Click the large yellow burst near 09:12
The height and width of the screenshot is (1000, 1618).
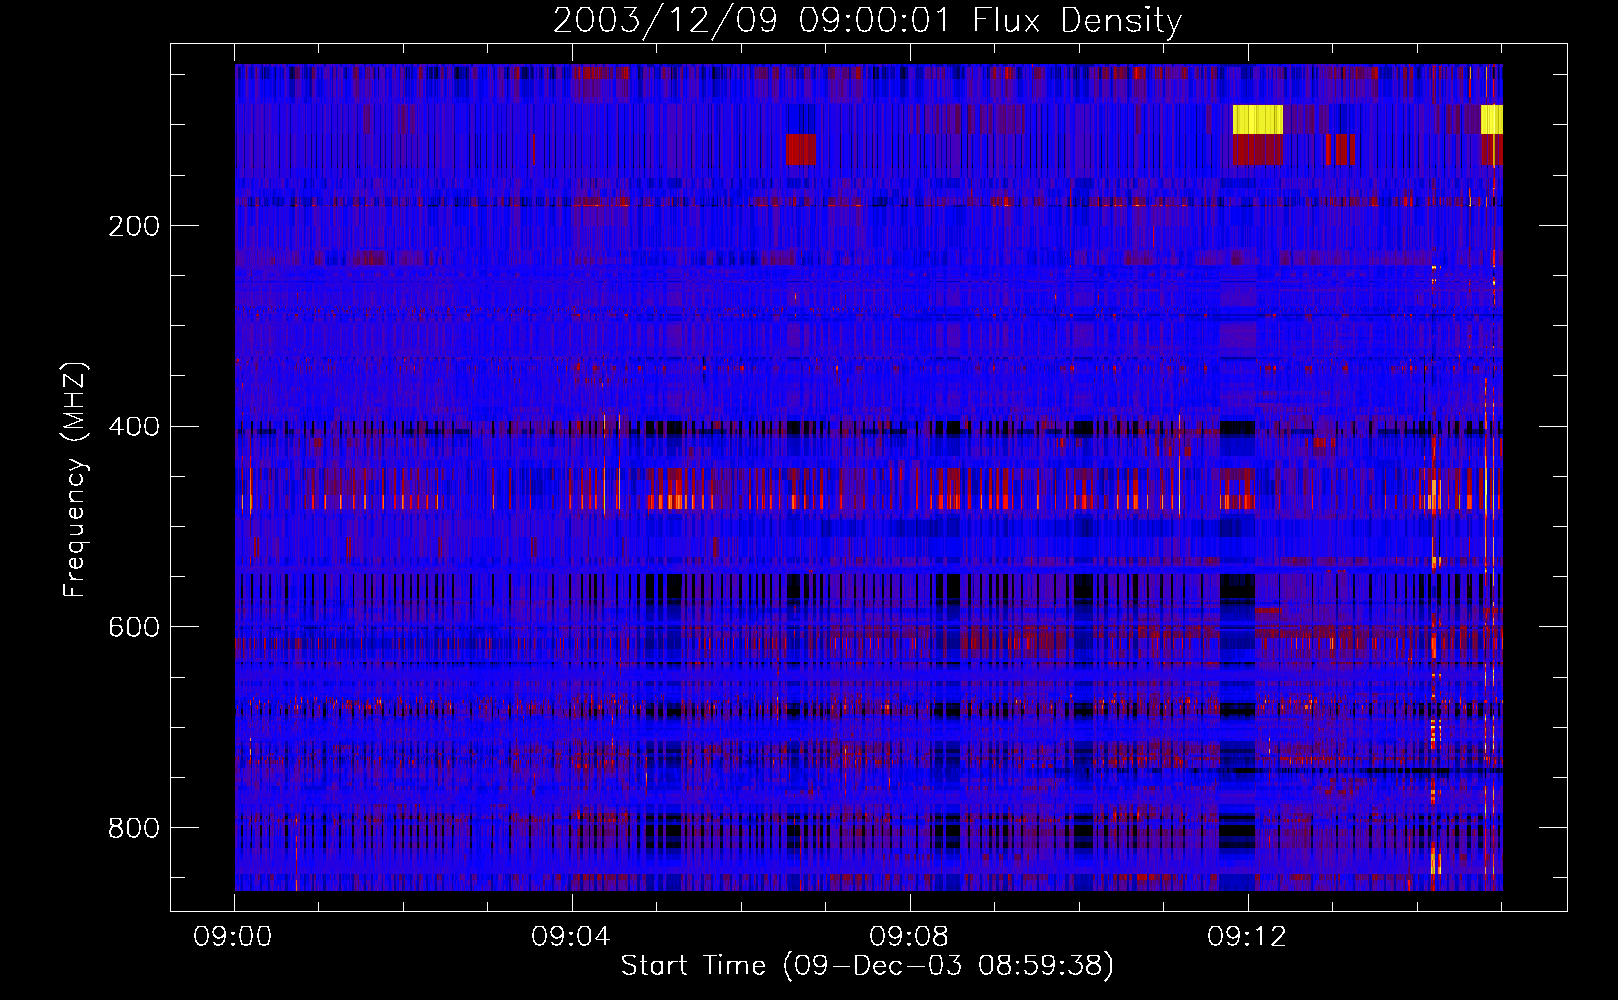click(x=1258, y=119)
